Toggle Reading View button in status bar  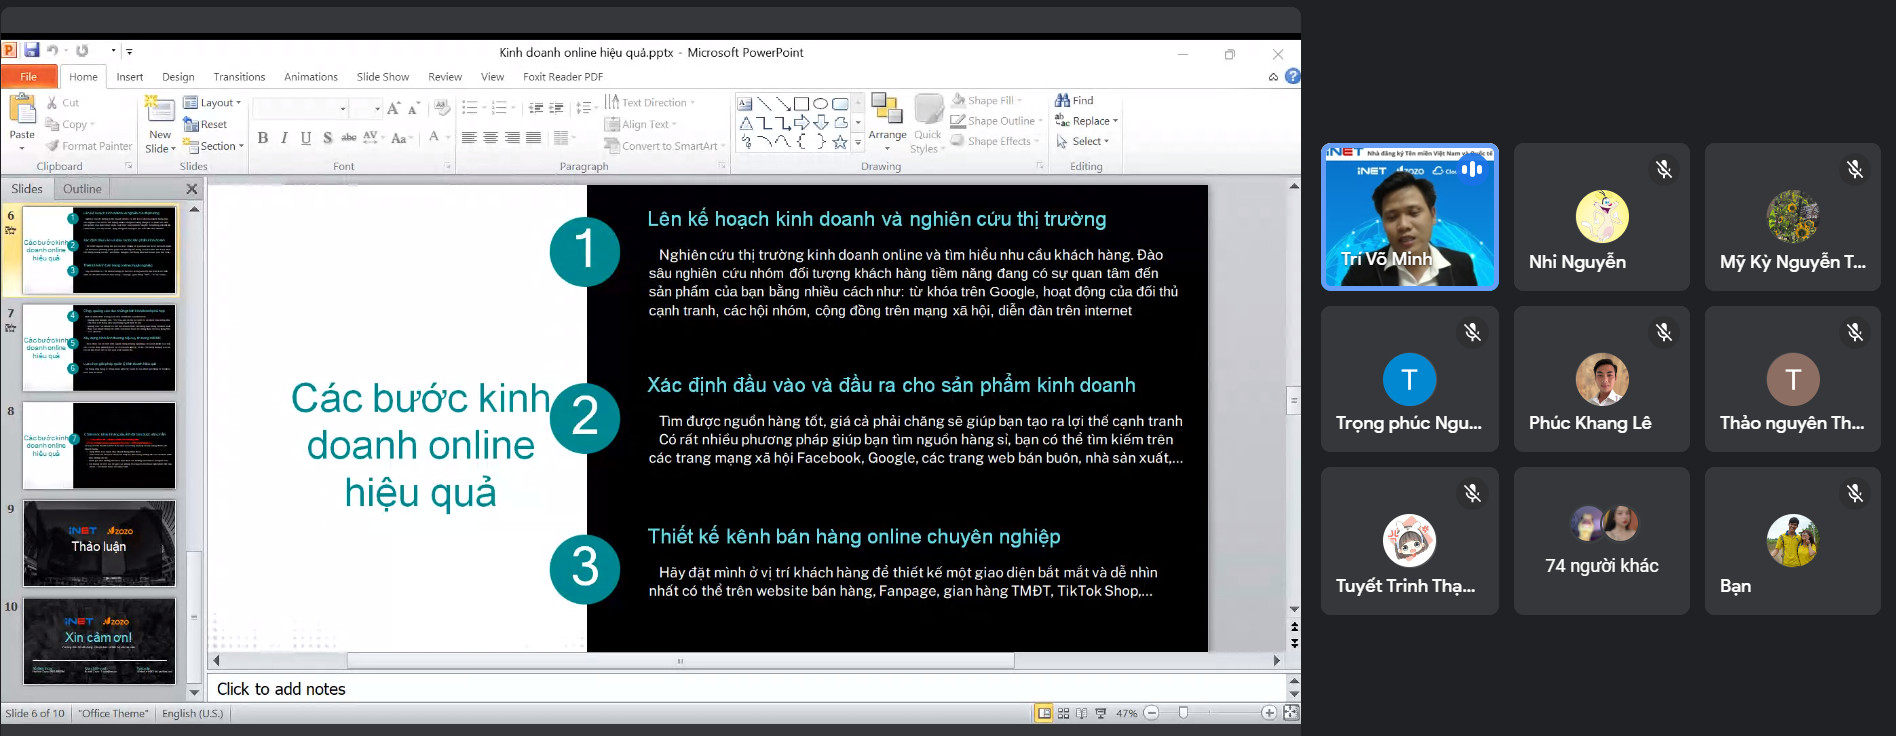(1082, 714)
